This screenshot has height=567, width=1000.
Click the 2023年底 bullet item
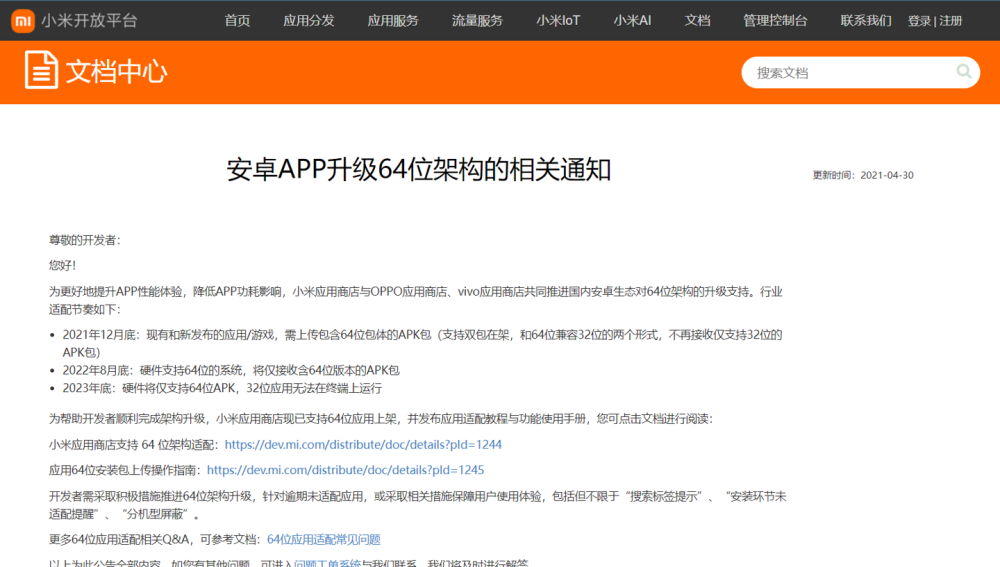222,388
